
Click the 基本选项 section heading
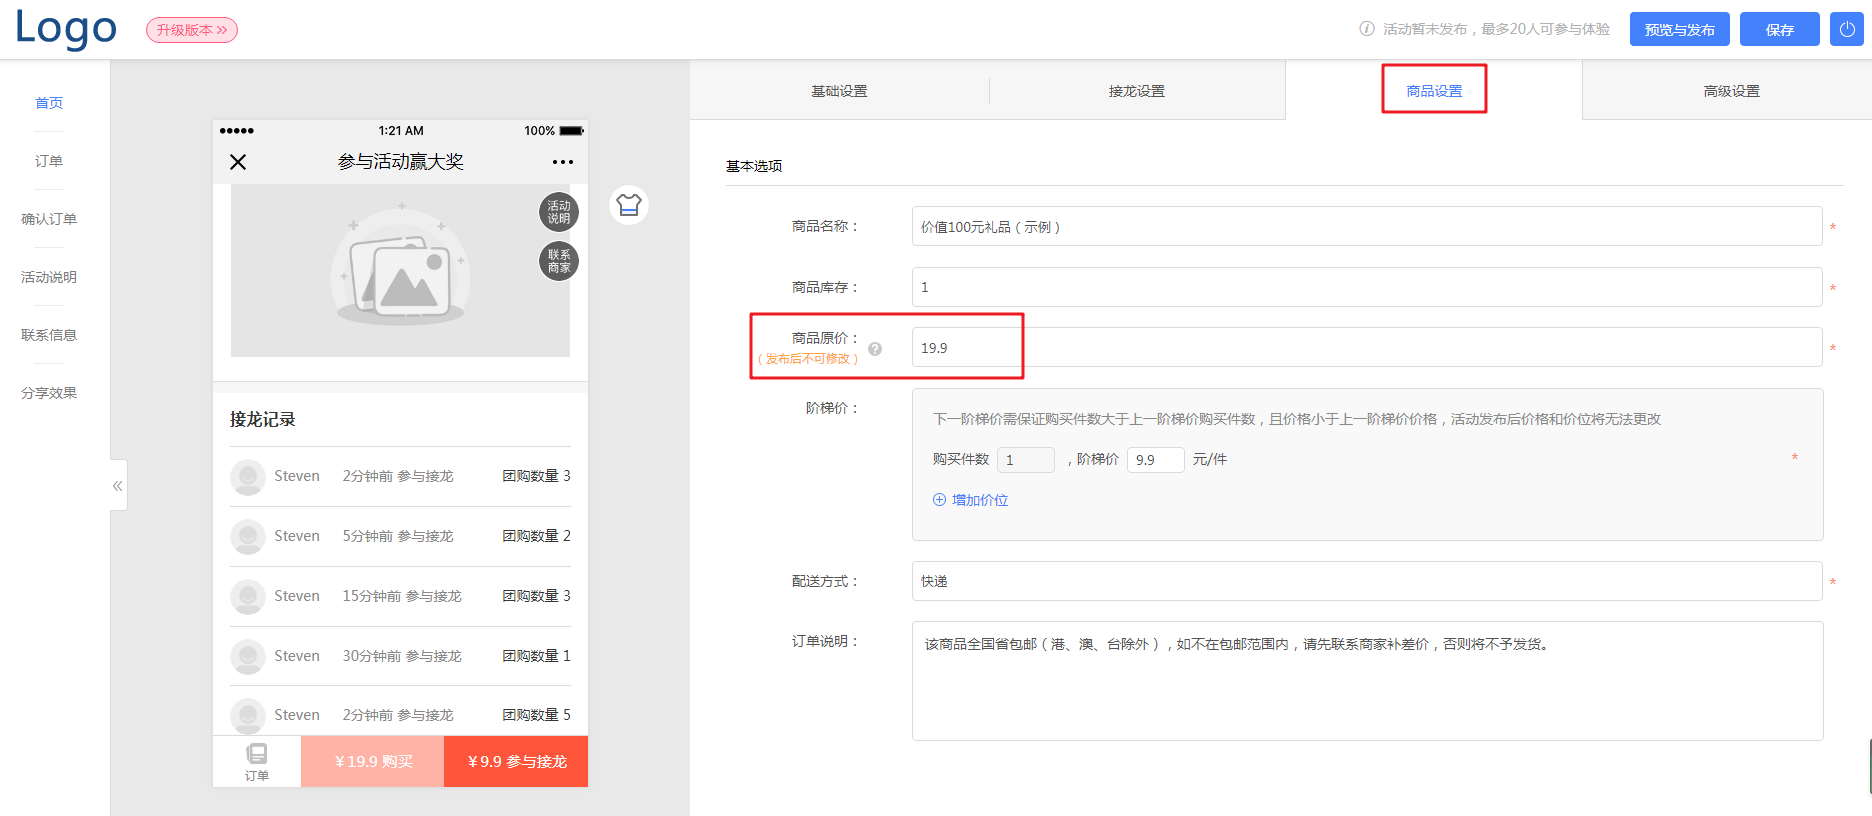click(x=754, y=166)
